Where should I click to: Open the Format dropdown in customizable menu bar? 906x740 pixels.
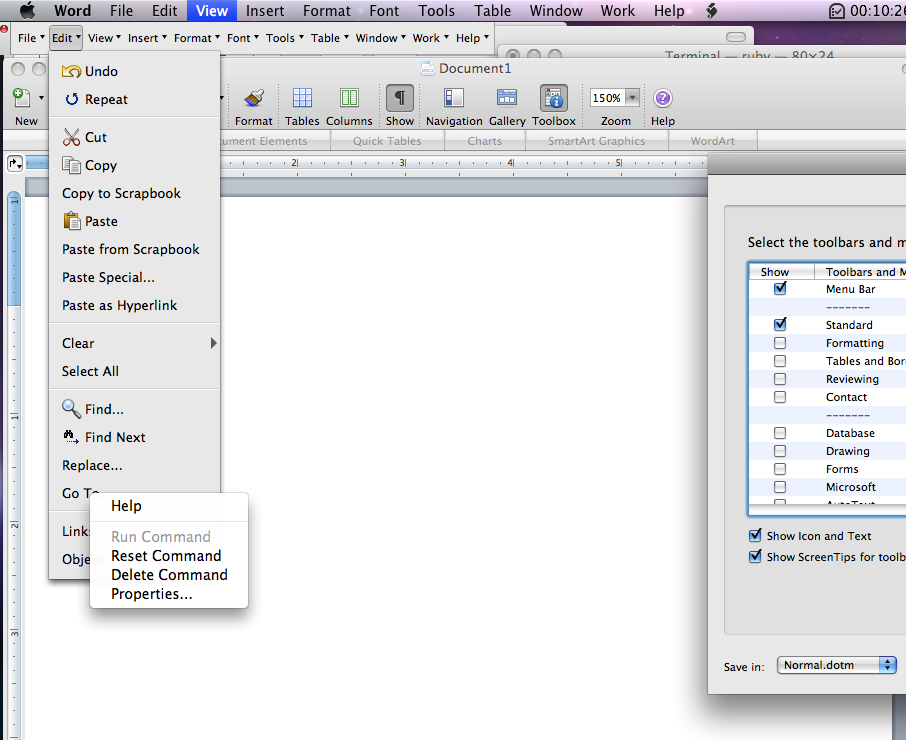(196, 38)
